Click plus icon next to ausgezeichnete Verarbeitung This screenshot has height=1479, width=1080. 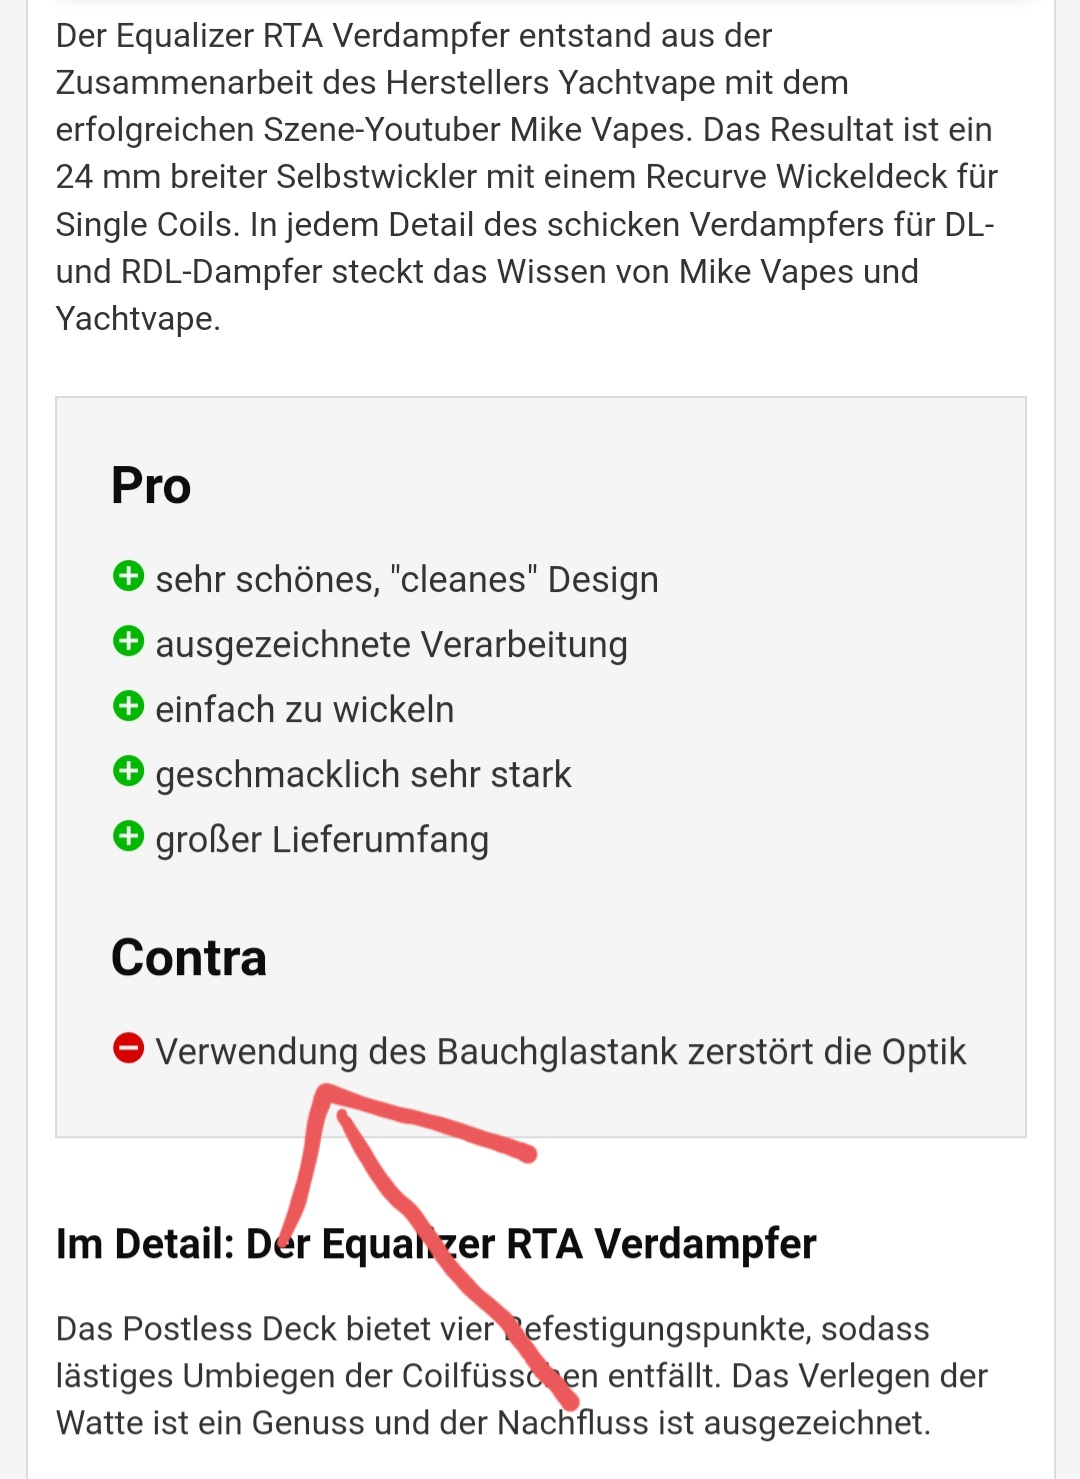coord(128,641)
